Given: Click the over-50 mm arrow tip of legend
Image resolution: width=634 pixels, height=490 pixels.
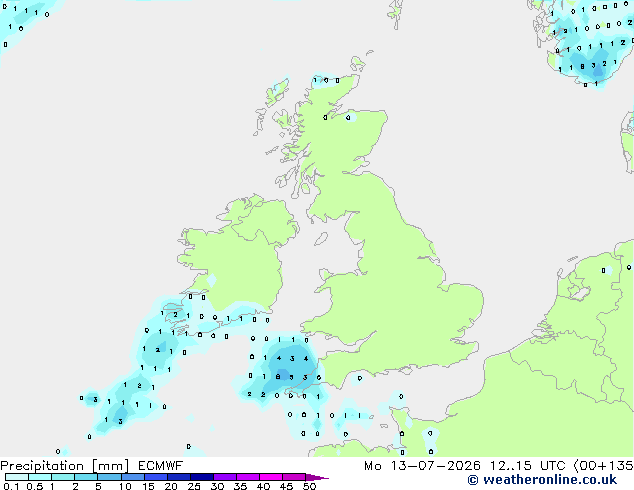Looking at the screenshot, I should pyautogui.click(x=317, y=478).
